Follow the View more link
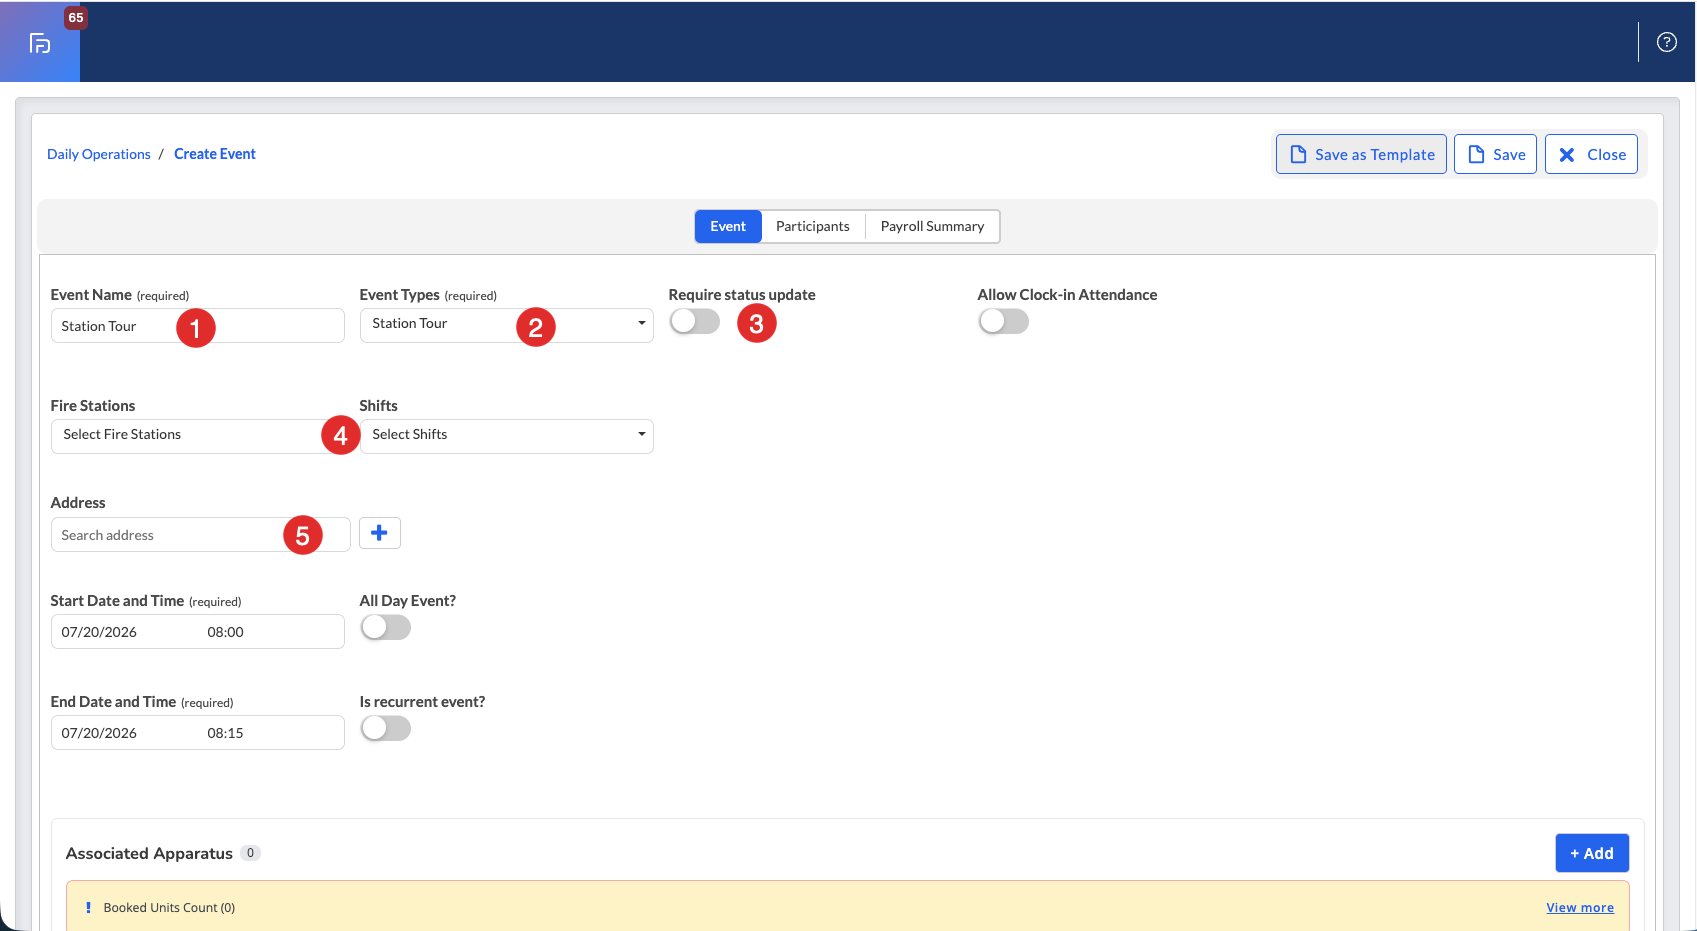Viewport: 1697px width, 931px height. pyautogui.click(x=1580, y=908)
